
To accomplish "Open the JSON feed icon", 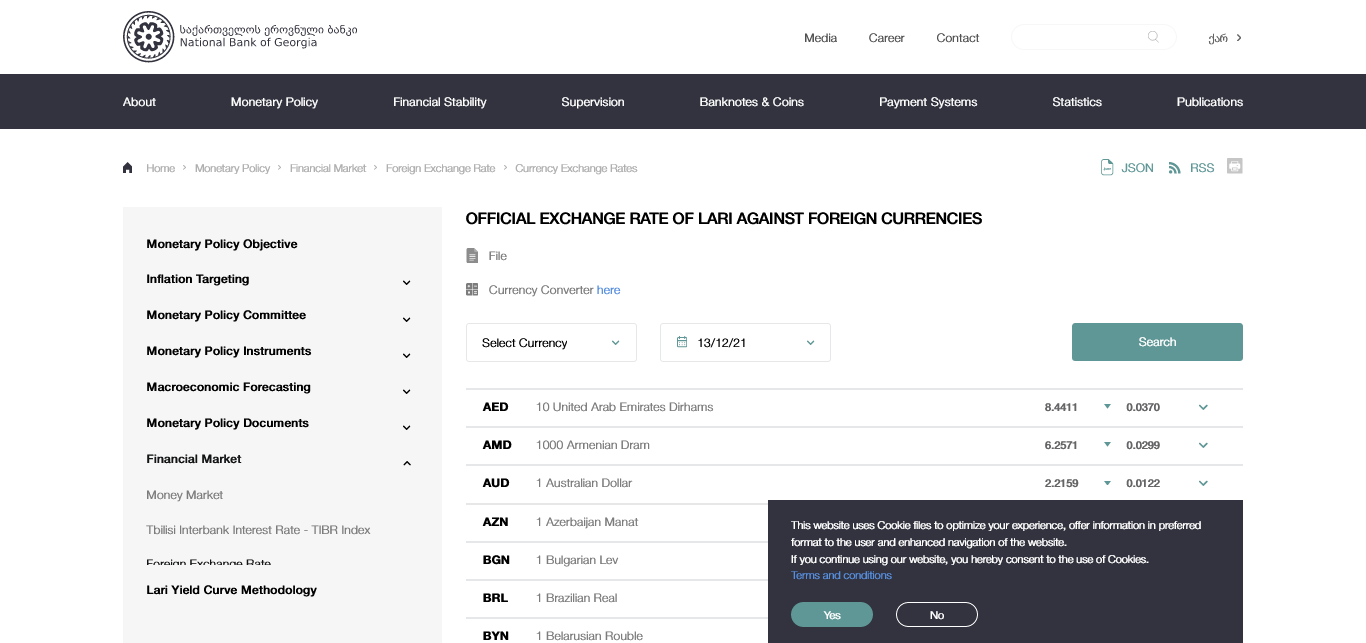I will pos(1107,167).
